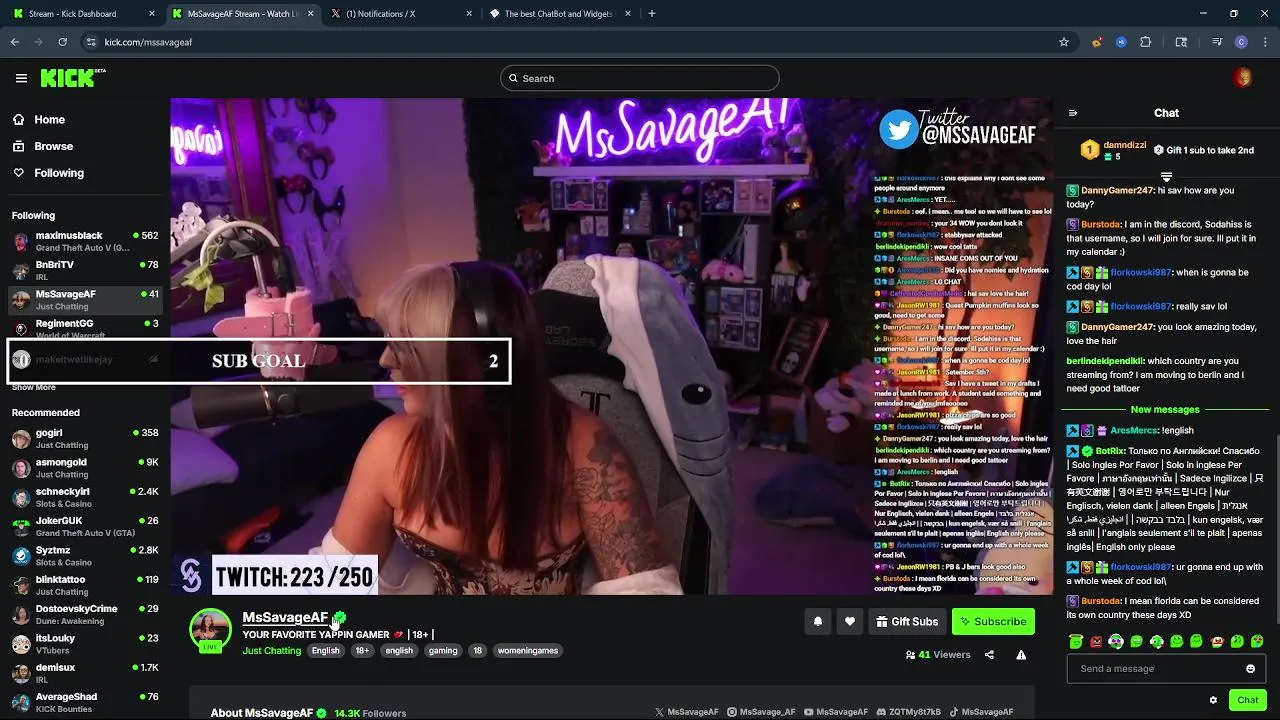Open the browser Extensions puzzle icon
Image resolution: width=1280 pixels, height=720 pixels.
[x=1146, y=42]
